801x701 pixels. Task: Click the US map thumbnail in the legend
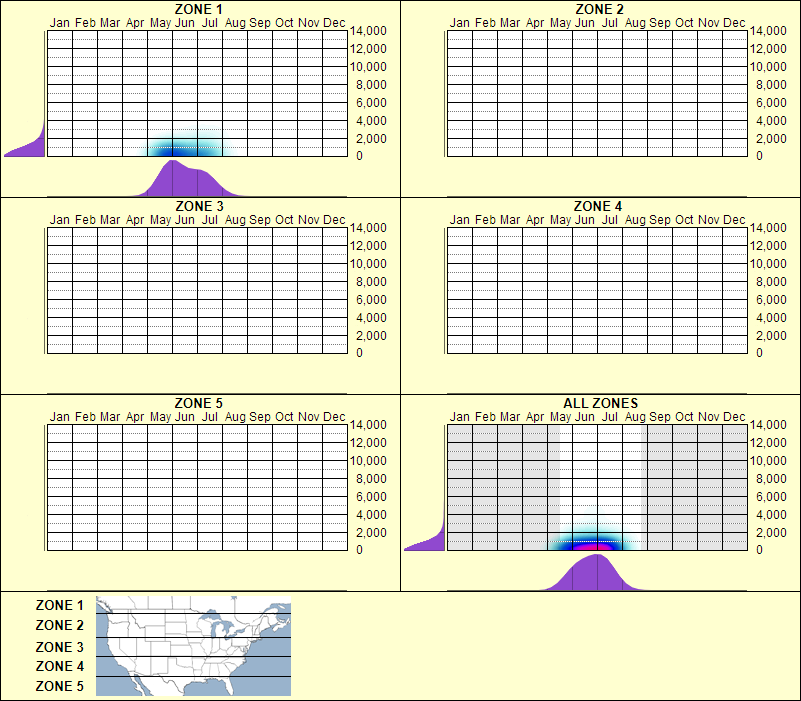coord(190,648)
